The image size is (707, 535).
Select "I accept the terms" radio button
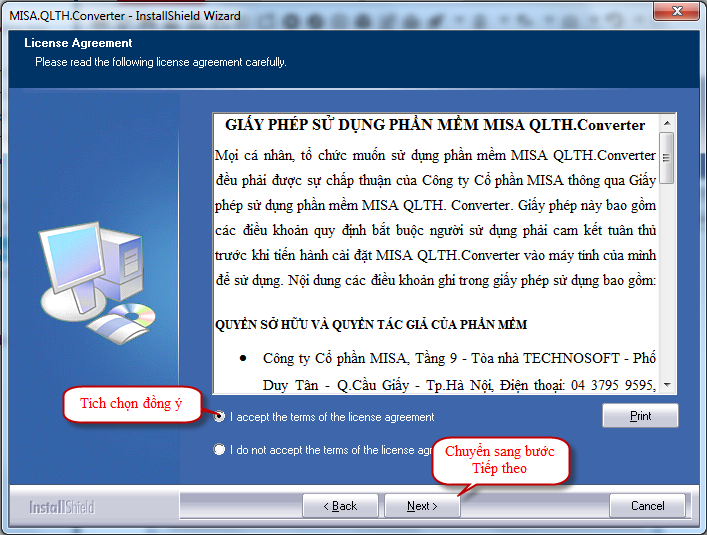coord(220,416)
